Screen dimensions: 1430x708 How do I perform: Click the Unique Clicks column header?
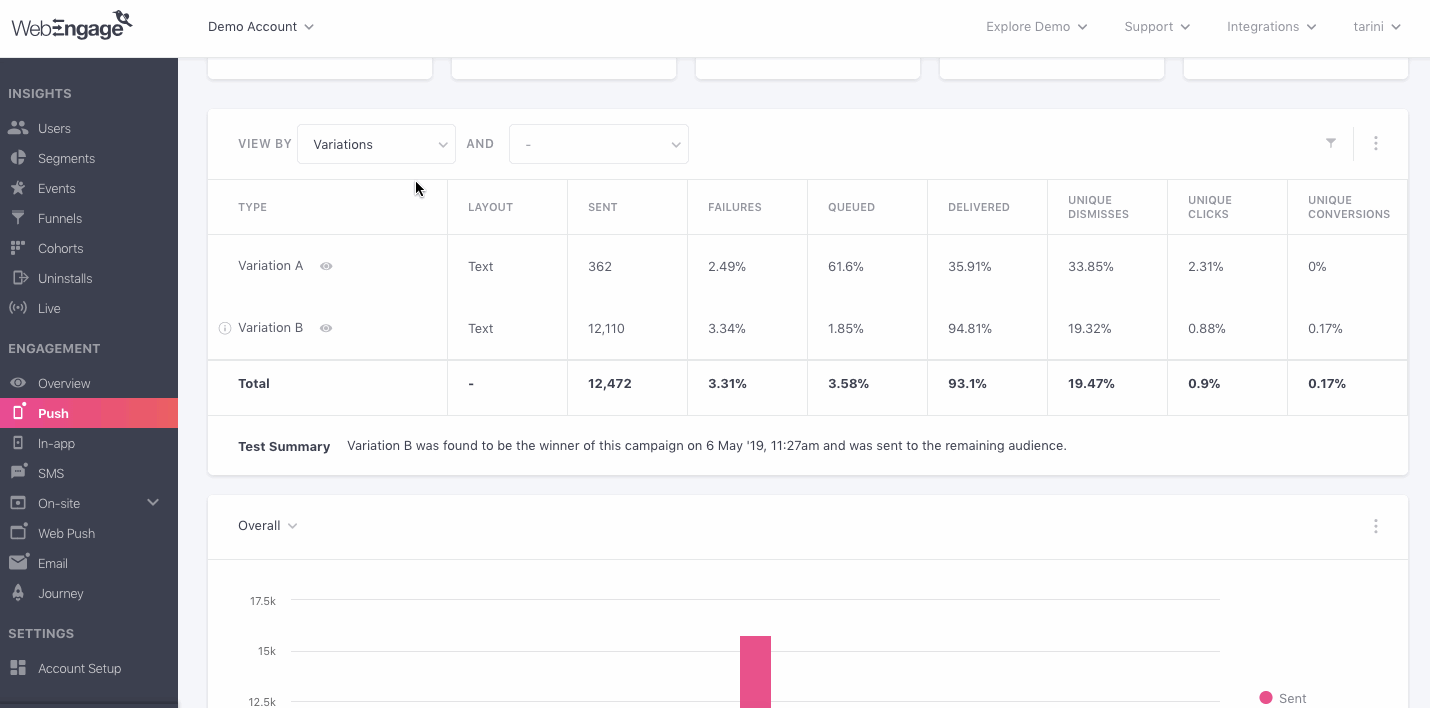[1210, 207]
